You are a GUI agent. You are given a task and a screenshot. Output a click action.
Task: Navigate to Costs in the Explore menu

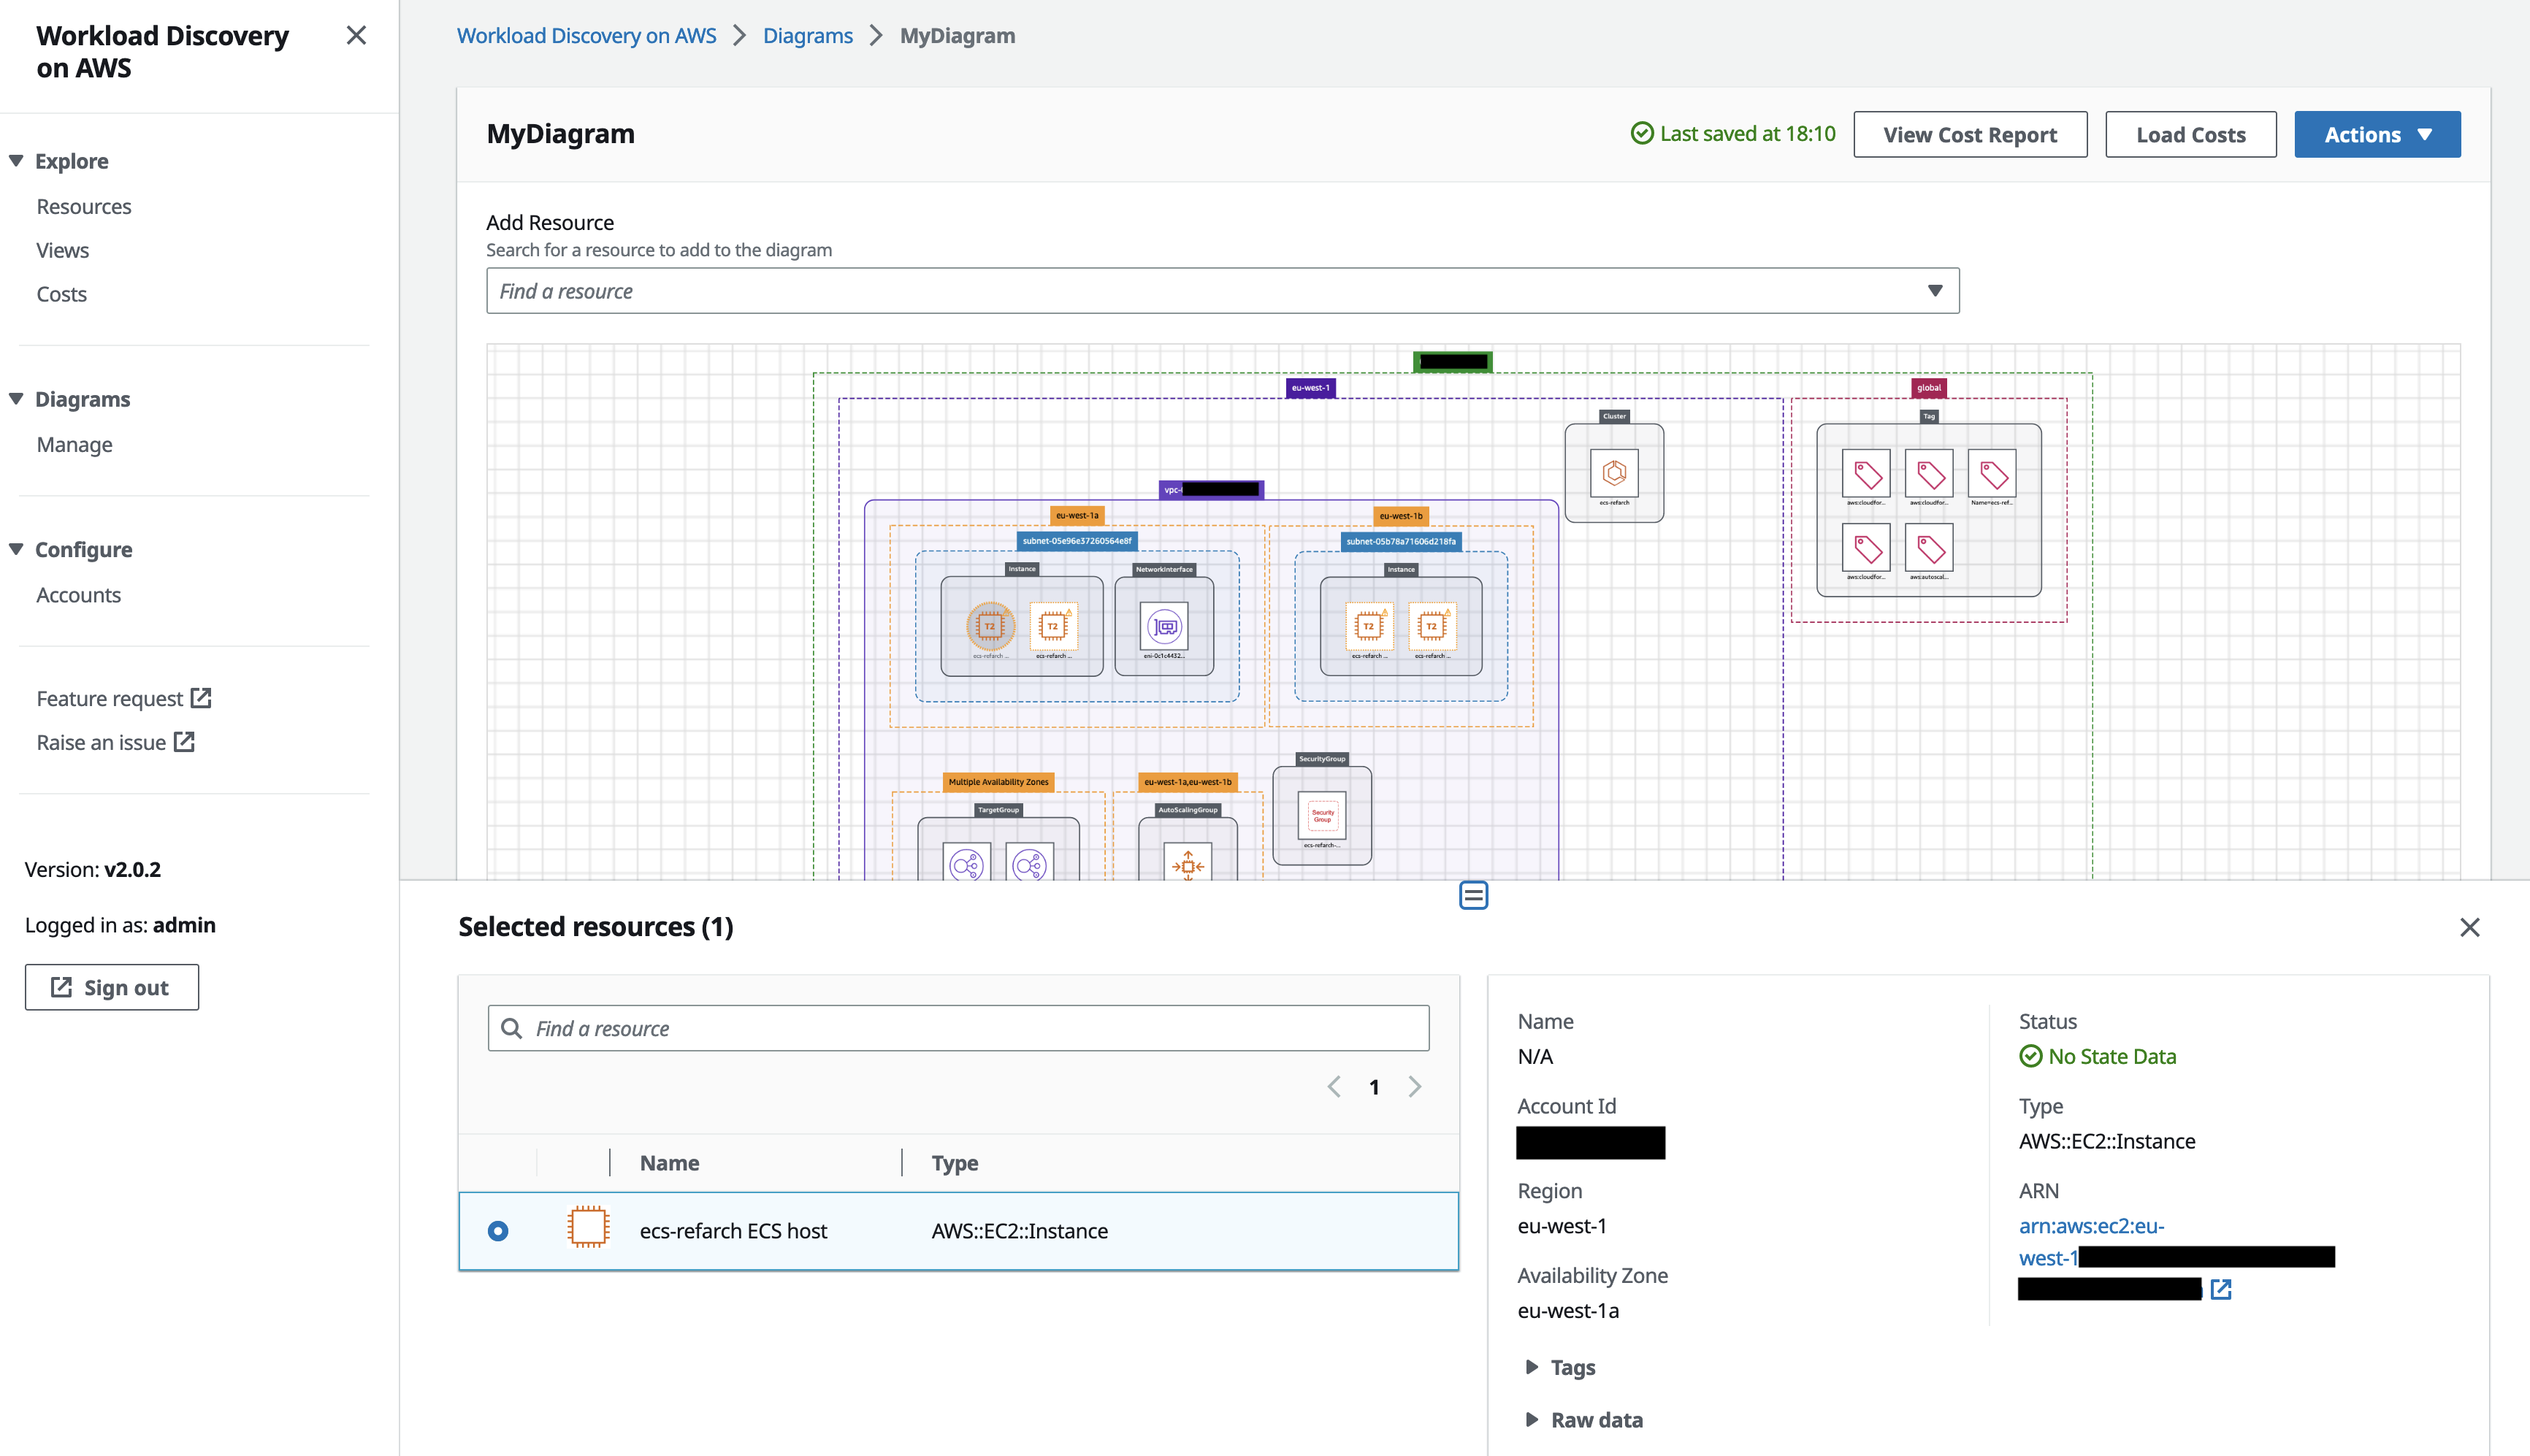[x=62, y=293]
